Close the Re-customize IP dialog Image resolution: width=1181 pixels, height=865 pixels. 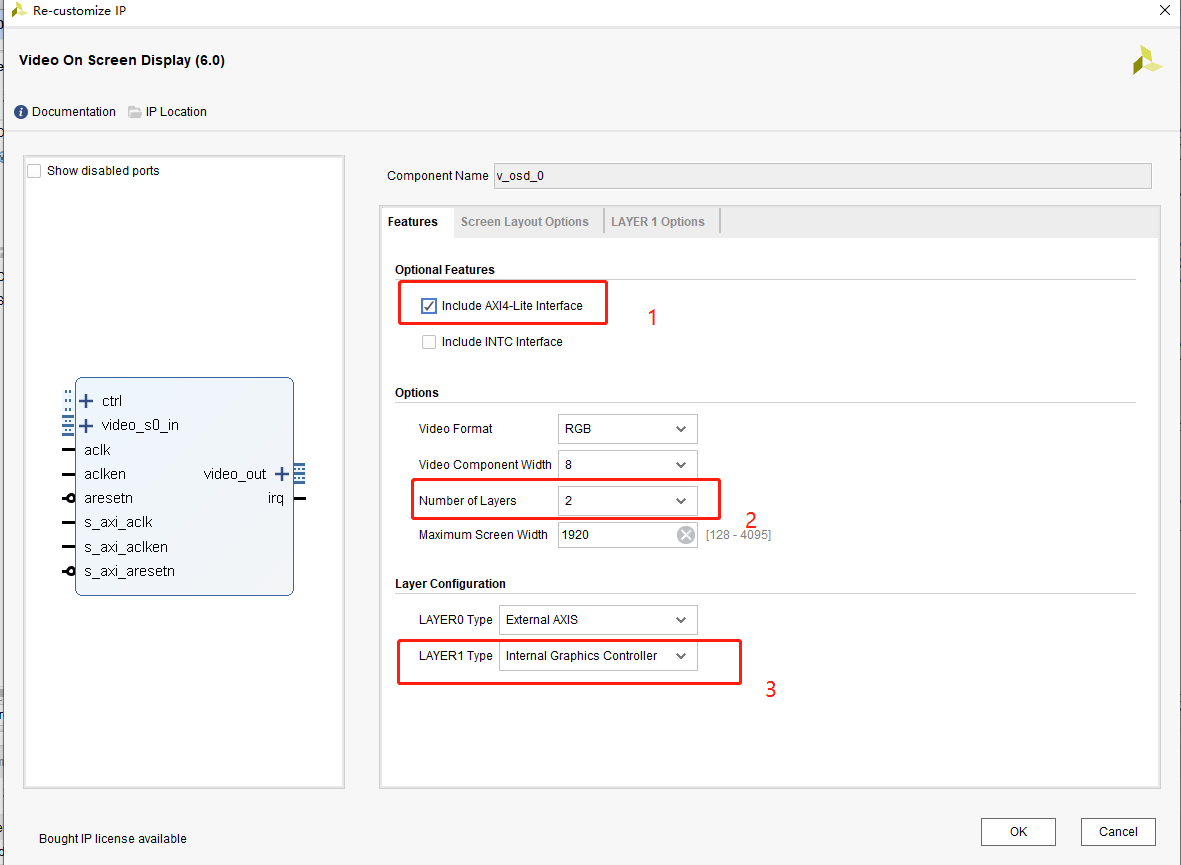(x=1164, y=10)
